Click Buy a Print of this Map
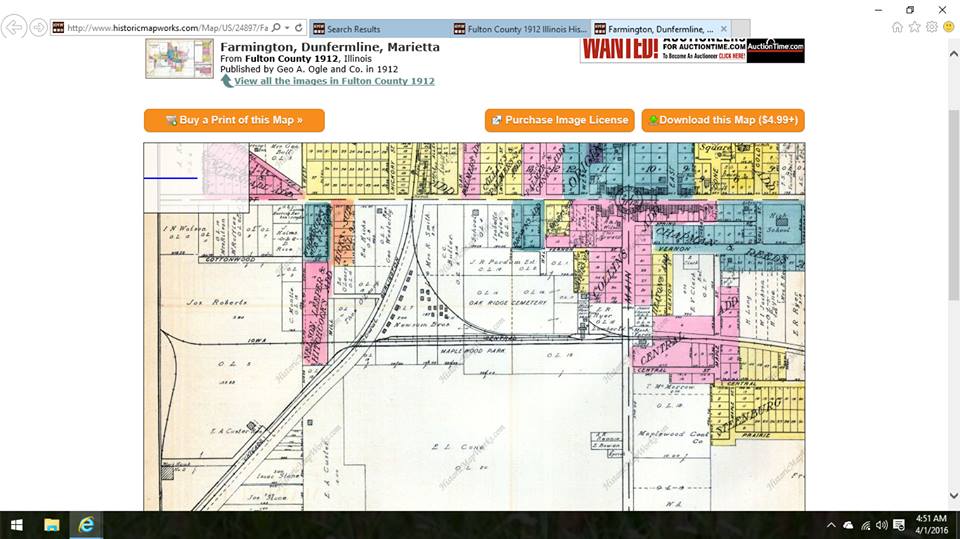Viewport: 960px width, 539px height. coord(234,120)
